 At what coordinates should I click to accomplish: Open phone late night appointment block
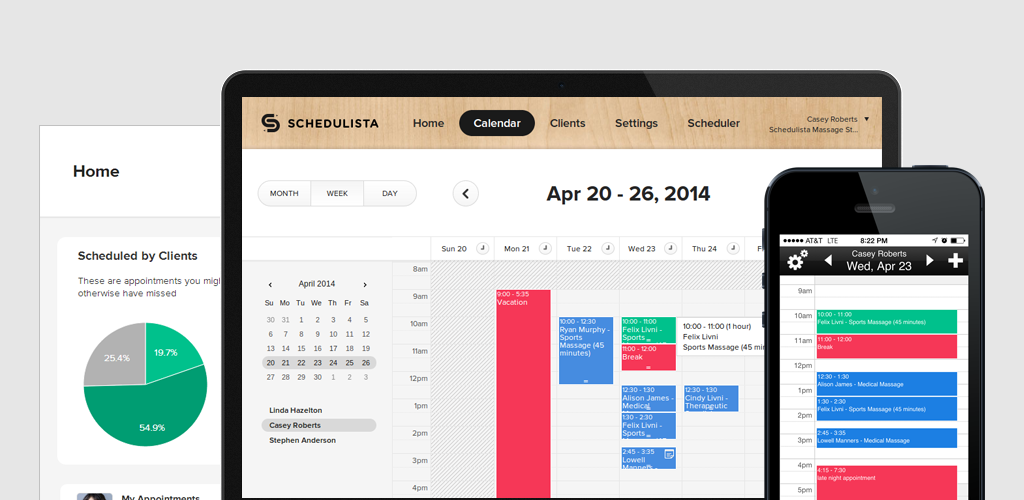pos(886,482)
